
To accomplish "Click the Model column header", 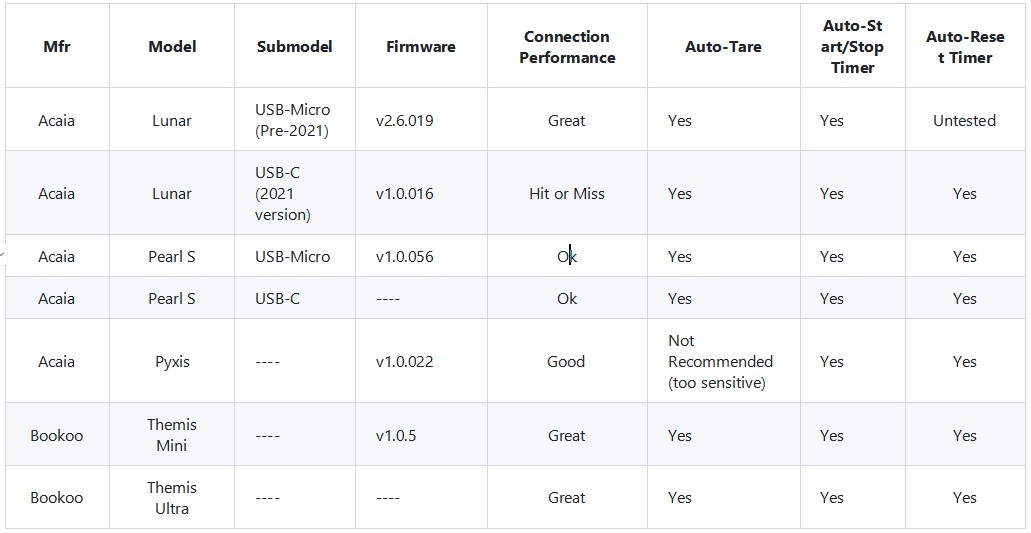I will [x=172, y=47].
